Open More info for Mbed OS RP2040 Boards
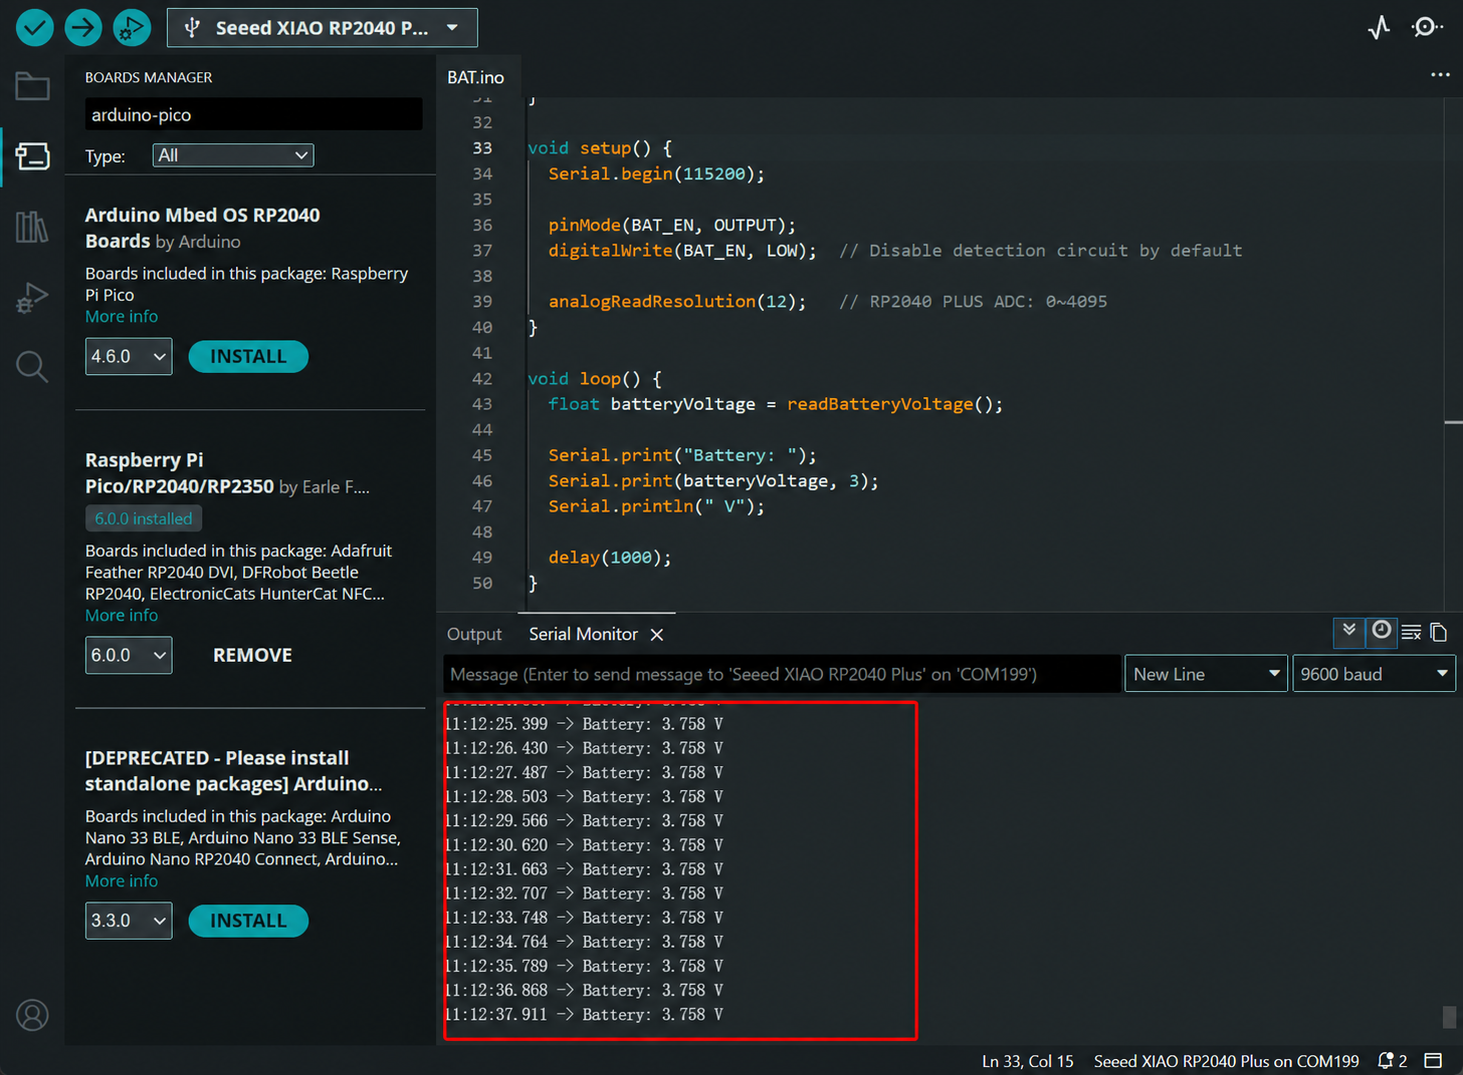Screen dimensions: 1463x1075 121,316
